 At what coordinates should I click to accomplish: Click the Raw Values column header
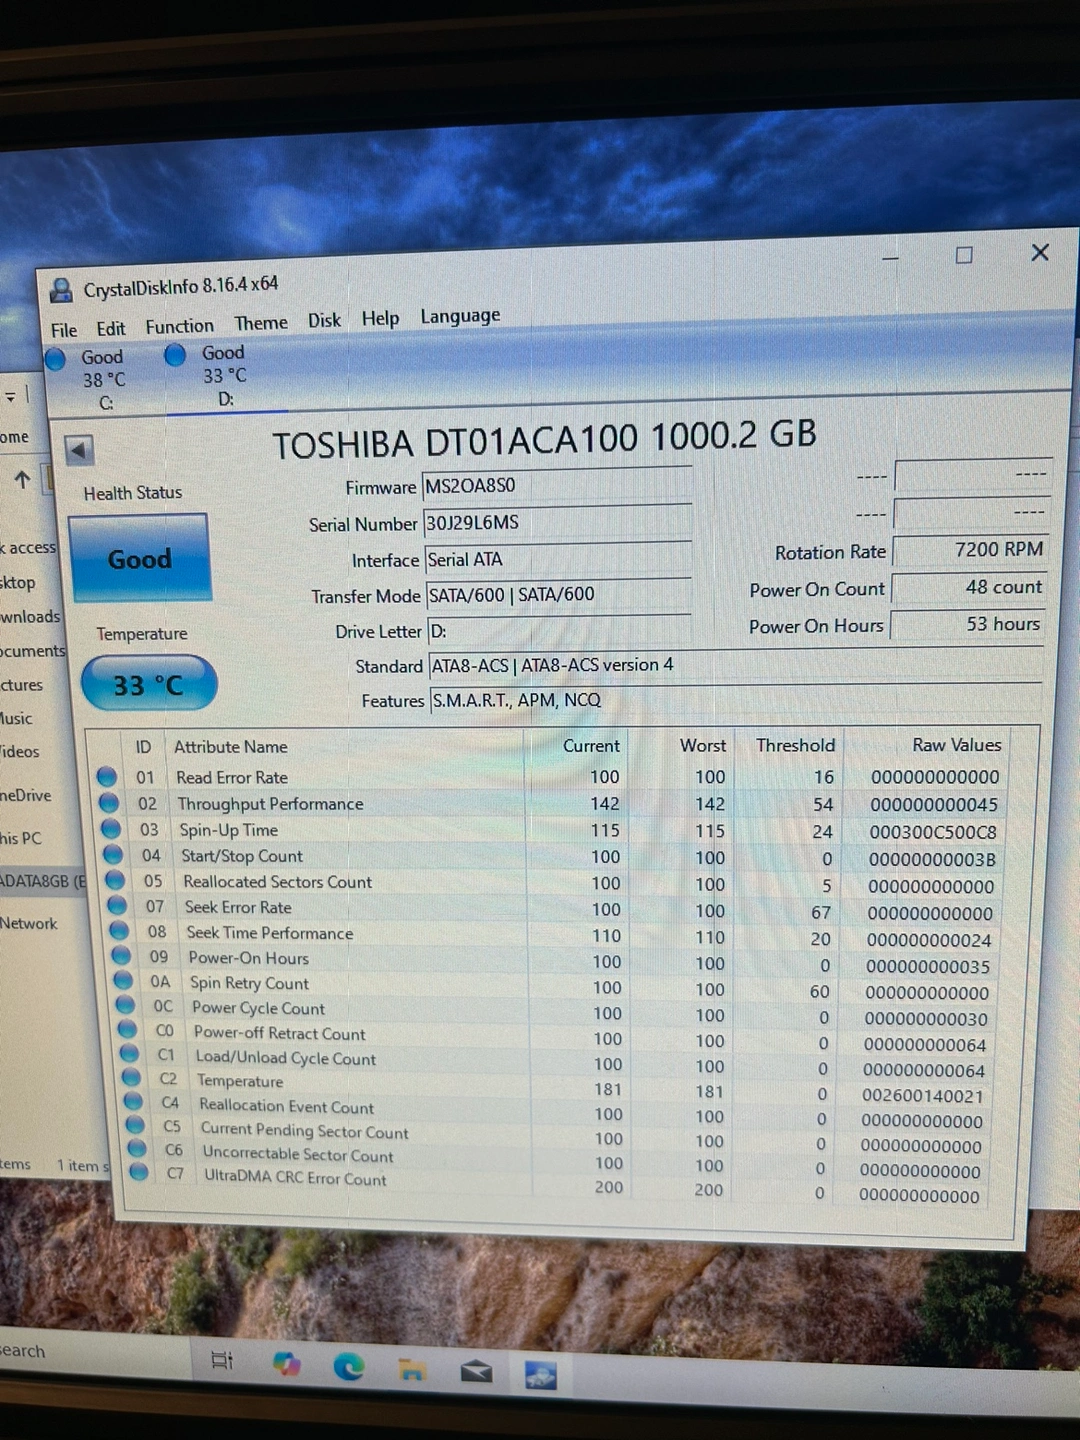pyautogui.click(x=956, y=745)
